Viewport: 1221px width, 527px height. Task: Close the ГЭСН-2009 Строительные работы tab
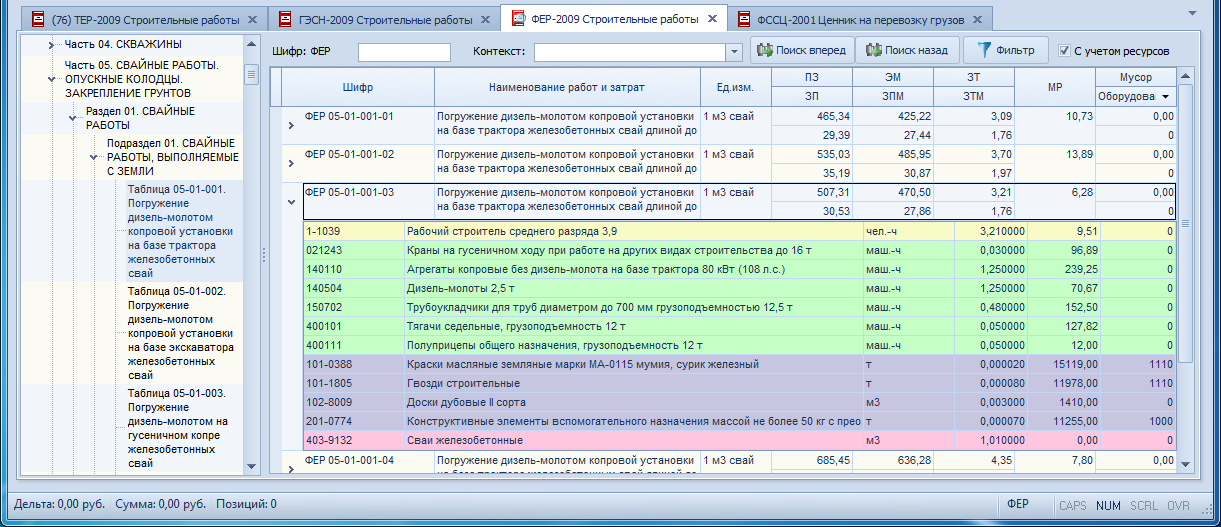pyautogui.click(x=486, y=19)
